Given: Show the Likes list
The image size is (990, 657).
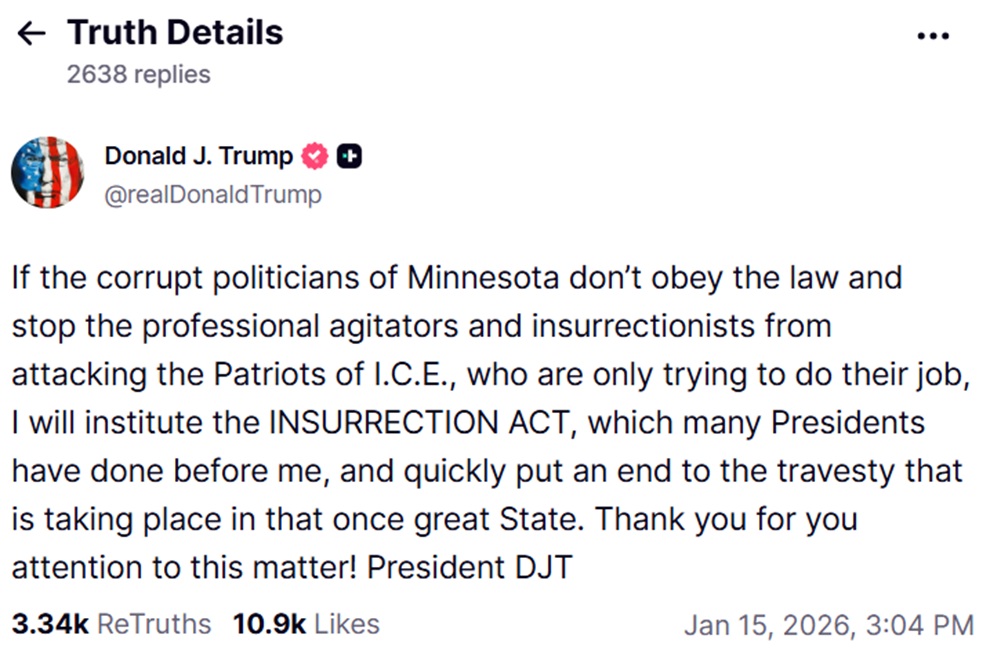Looking at the screenshot, I should tap(346, 624).
